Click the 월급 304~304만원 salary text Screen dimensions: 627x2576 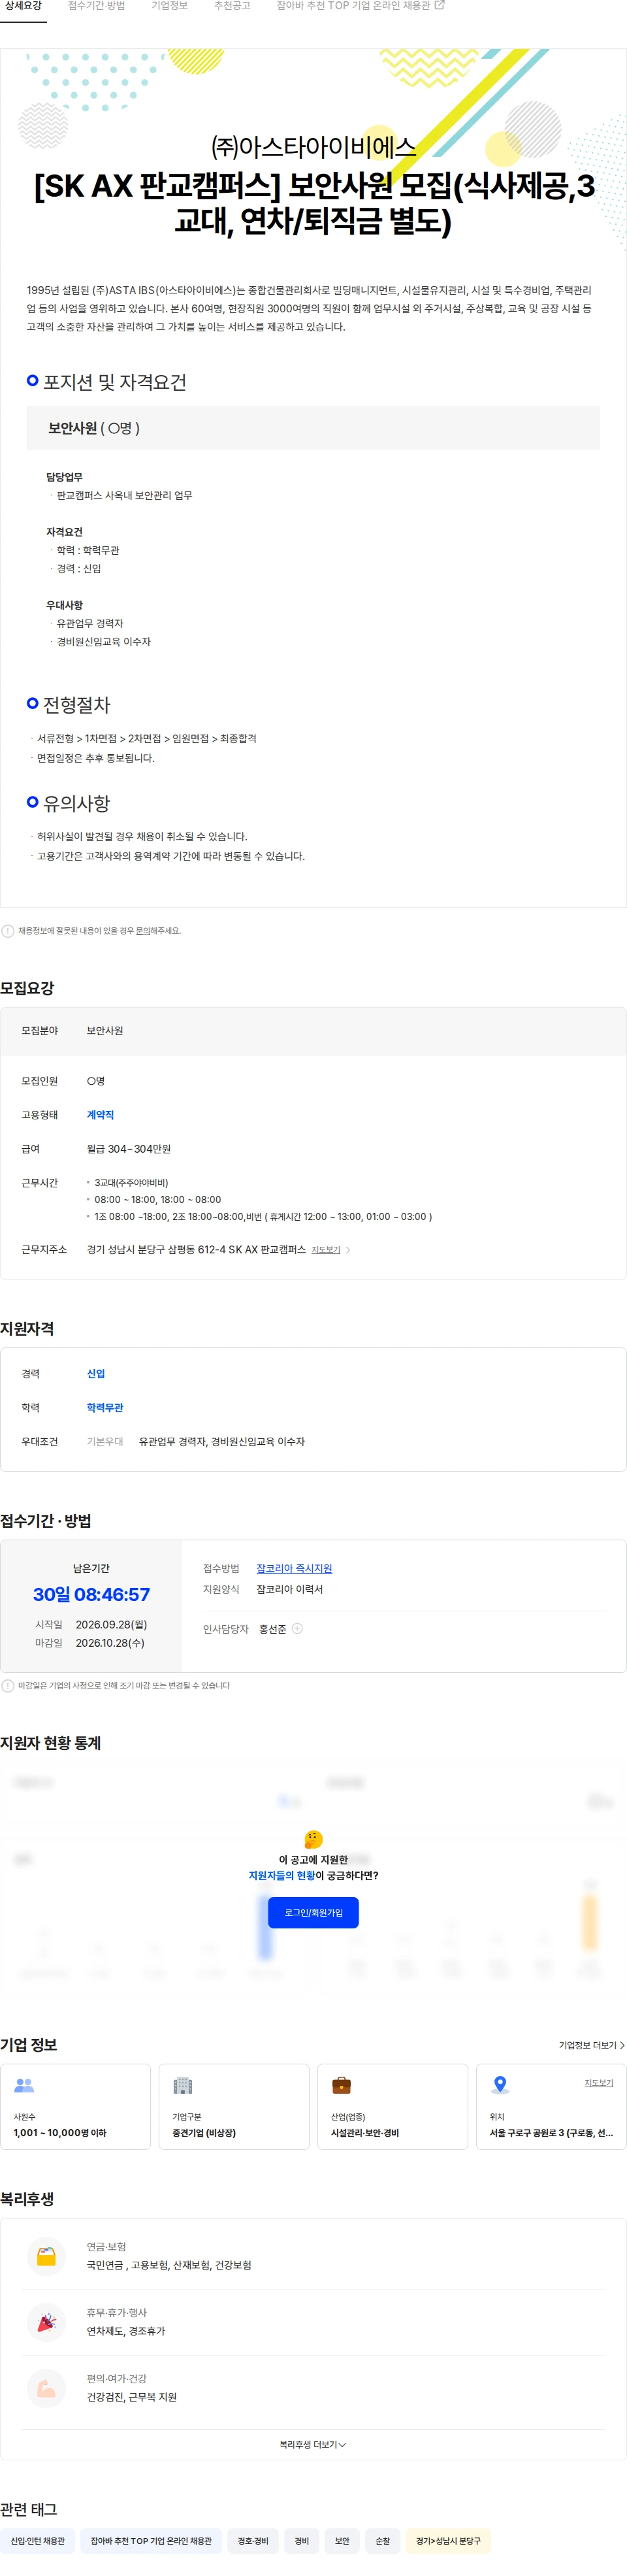click(129, 1149)
